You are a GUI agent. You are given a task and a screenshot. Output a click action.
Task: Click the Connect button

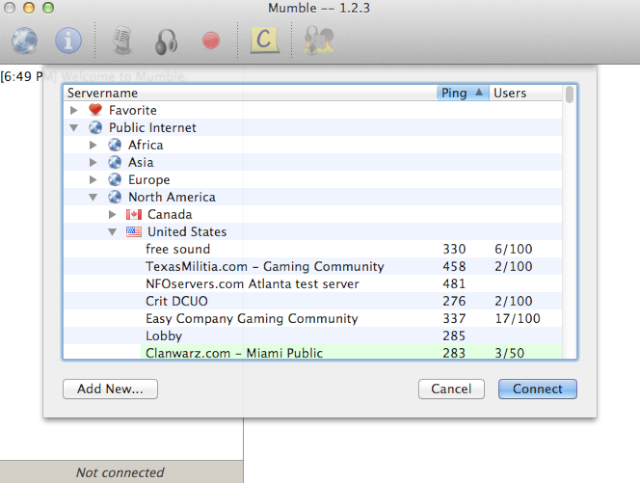point(537,389)
